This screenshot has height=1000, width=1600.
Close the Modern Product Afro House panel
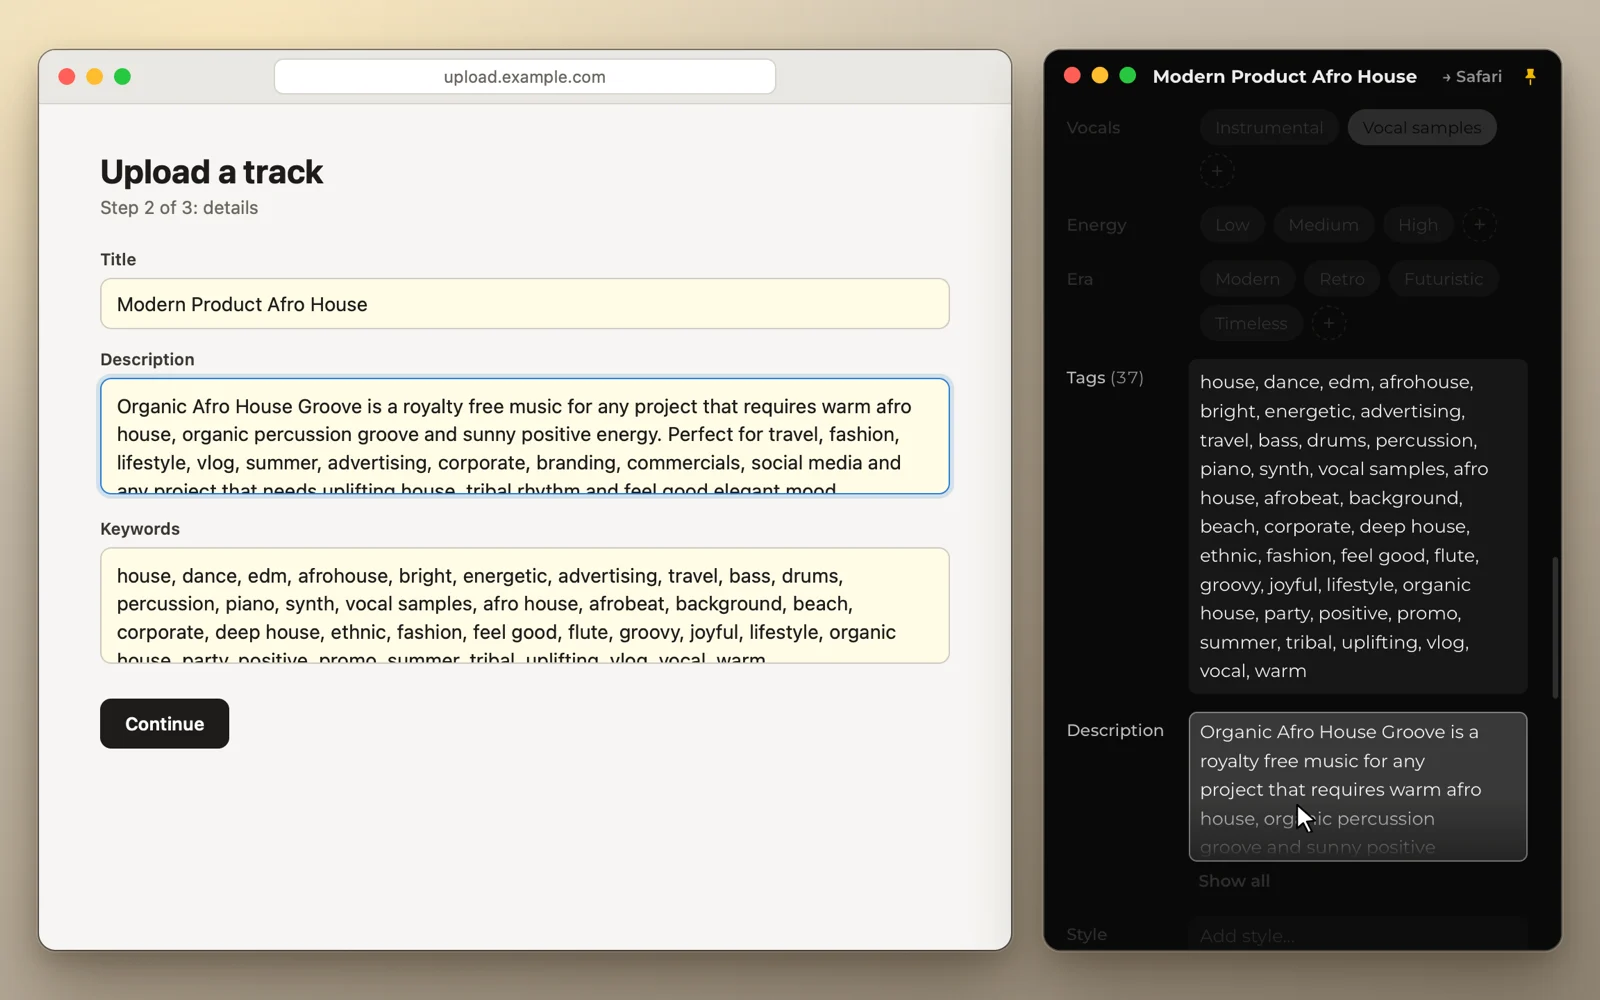pyautogui.click(x=1072, y=76)
